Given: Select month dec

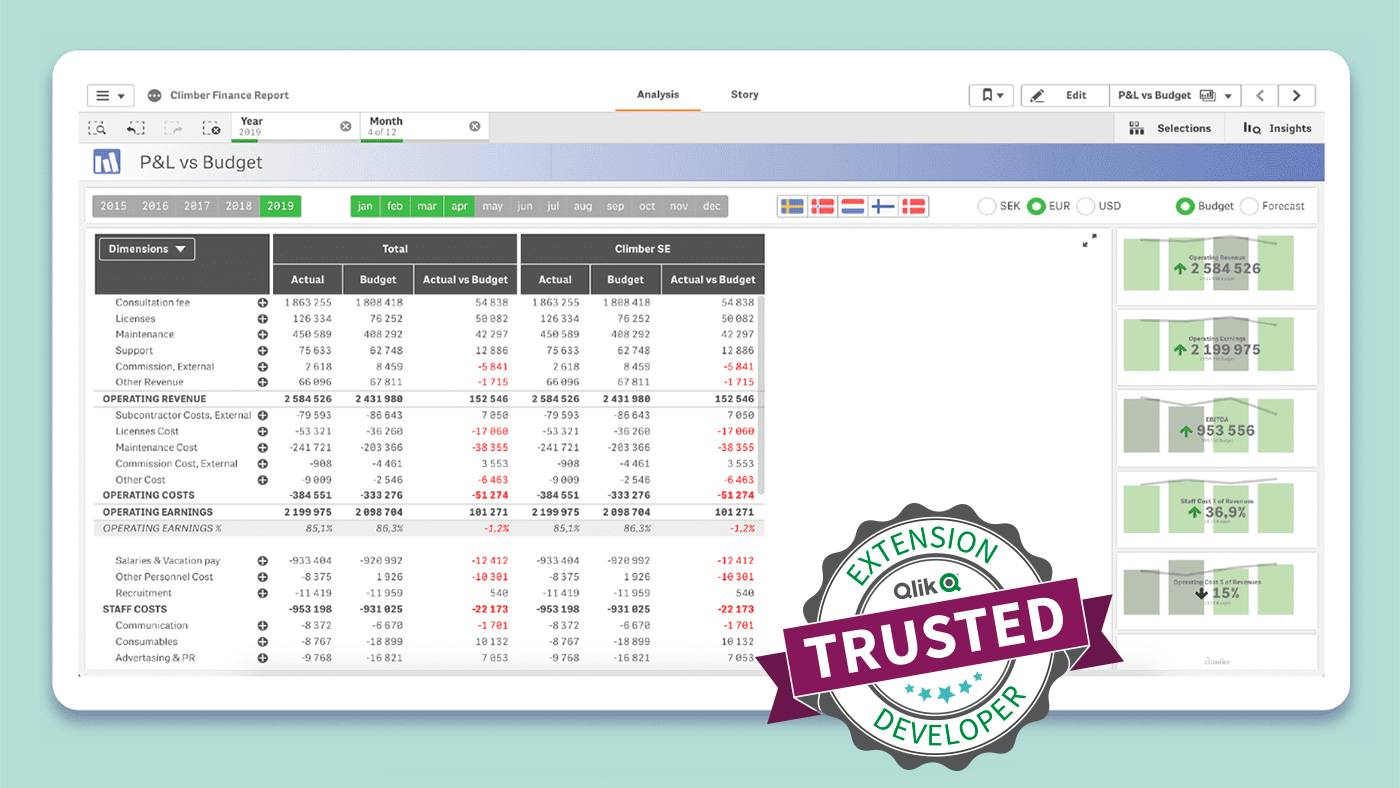Looking at the screenshot, I should click(x=712, y=207).
